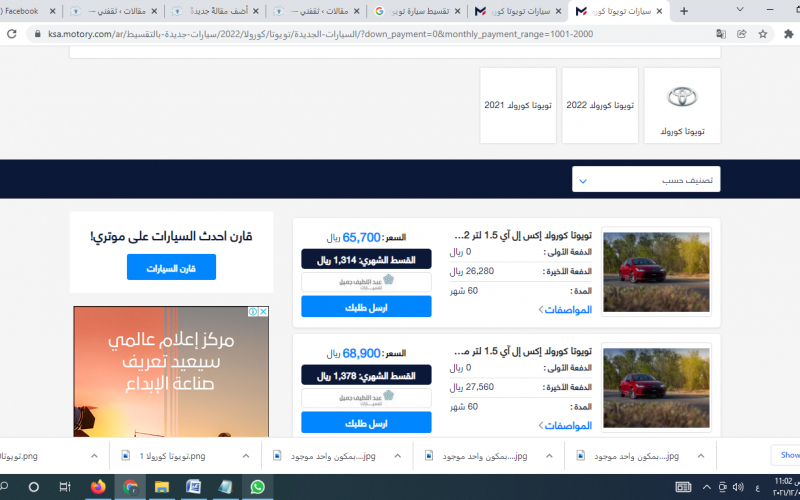Open the tab search chevron in title bar
The height and width of the screenshot is (500, 800).
pos(740,9)
